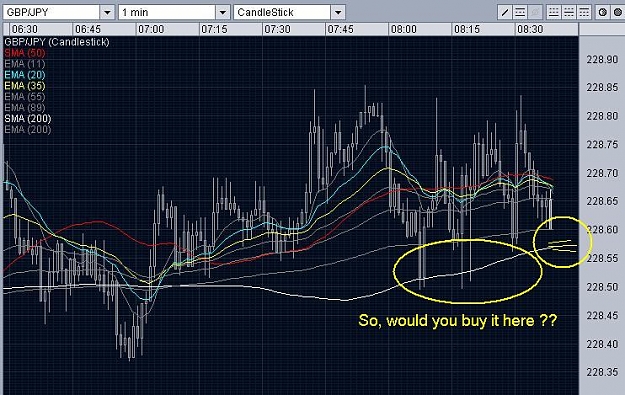Image resolution: width=625 pixels, height=395 pixels.
Task: Select the trend line drawing tool
Action: coord(505,12)
